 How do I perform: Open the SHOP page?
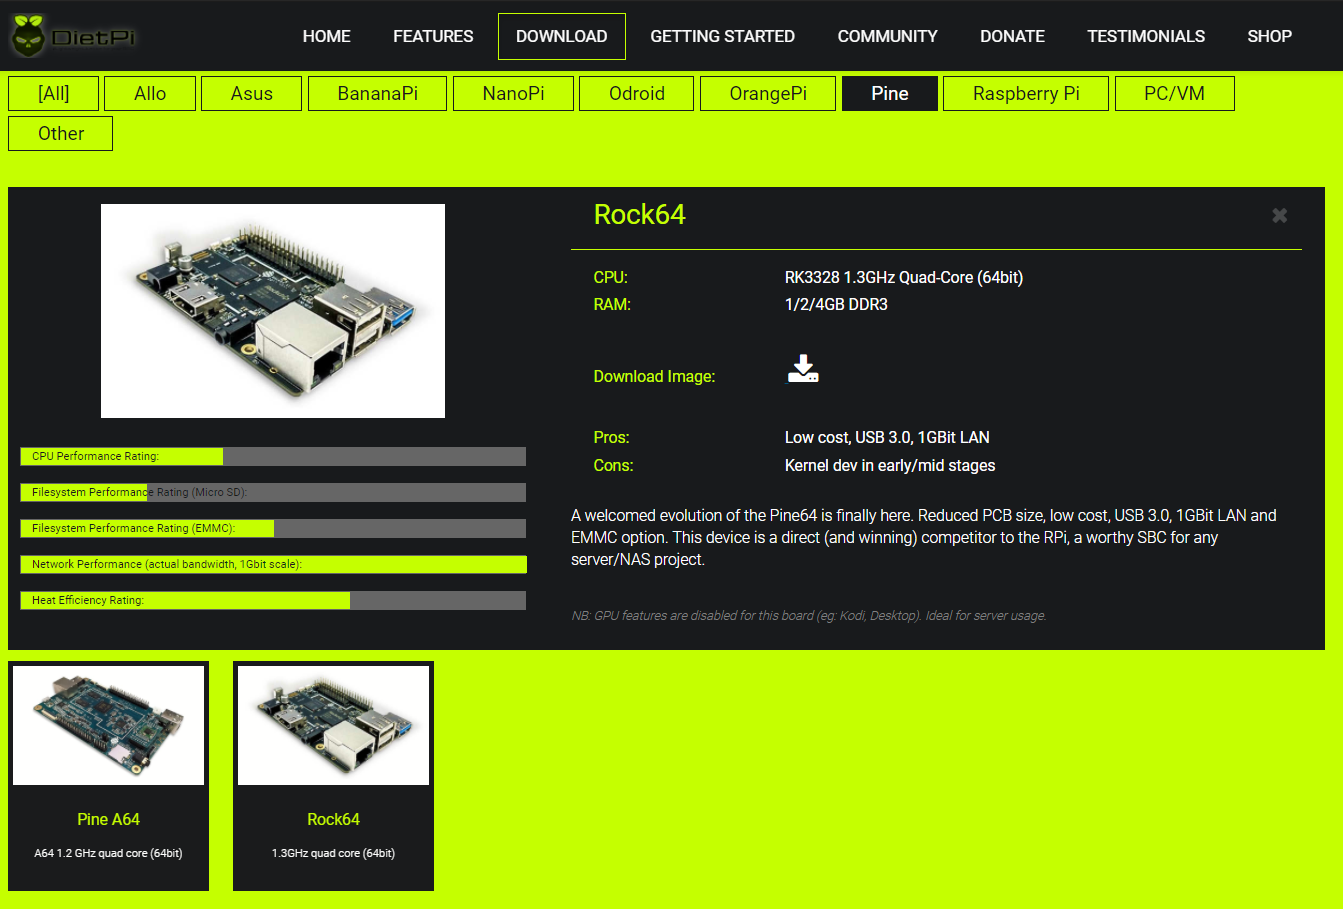pyautogui.click(x=1269, y=36)
